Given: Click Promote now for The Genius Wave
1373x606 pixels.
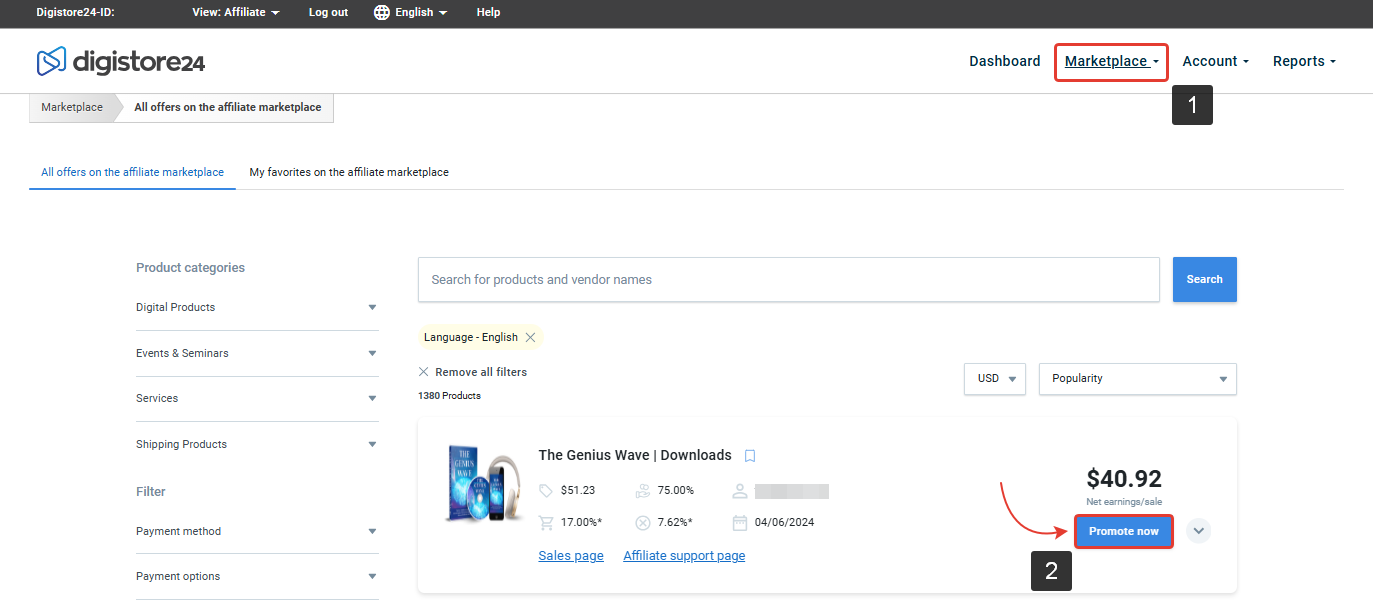Looking at the screenshot, I should [1124, 531].
